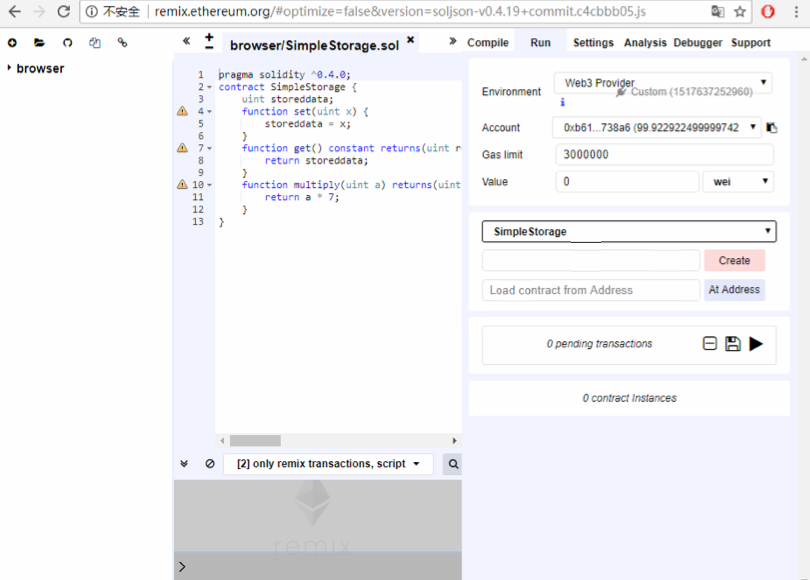The height and width of the screenshot is (580, 810).
Task: Switch to the Settings tab
Action: tap(593, 43)
